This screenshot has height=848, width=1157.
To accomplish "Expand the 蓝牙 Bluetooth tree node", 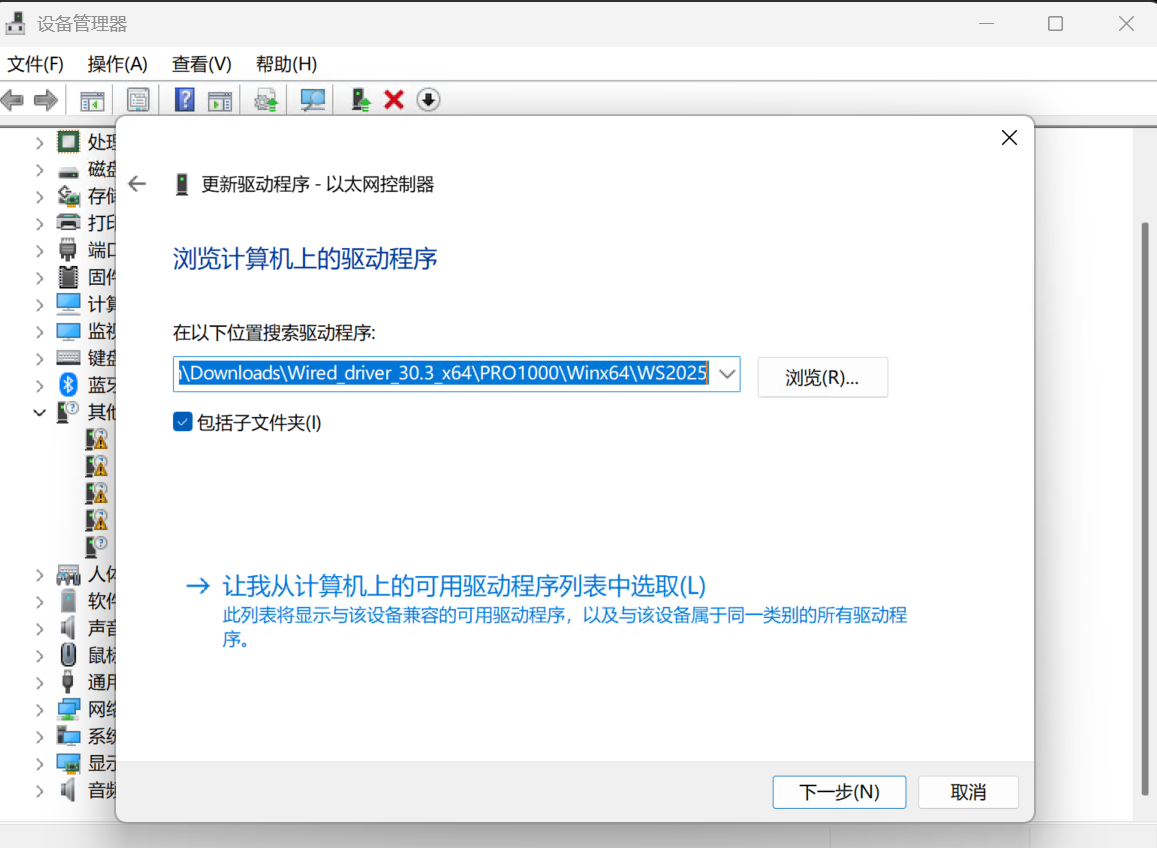I will [39, 385].
